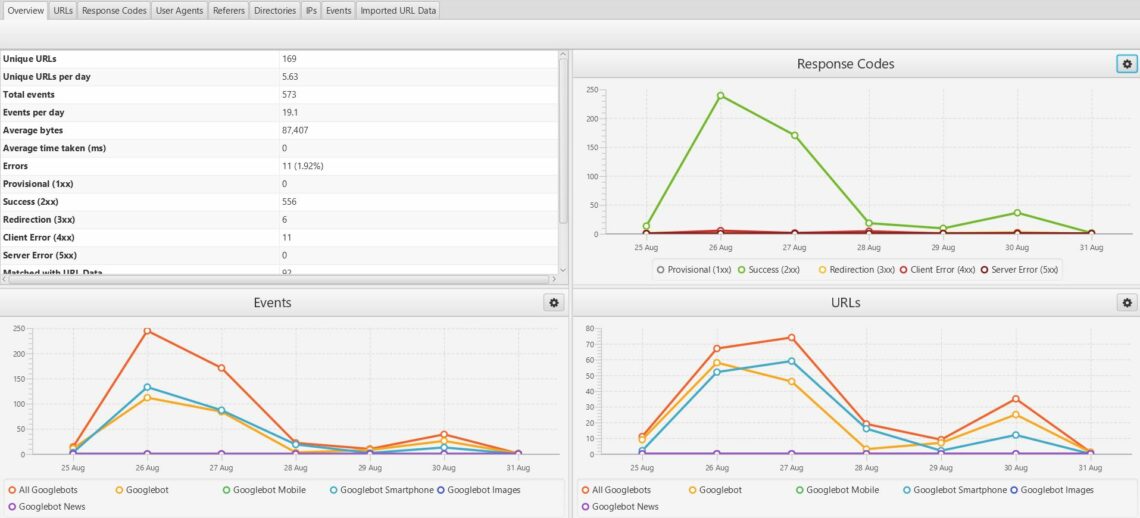1140x518 pixels.
Task: Open the Events chart settings gear
Action: tap(554, 303)
